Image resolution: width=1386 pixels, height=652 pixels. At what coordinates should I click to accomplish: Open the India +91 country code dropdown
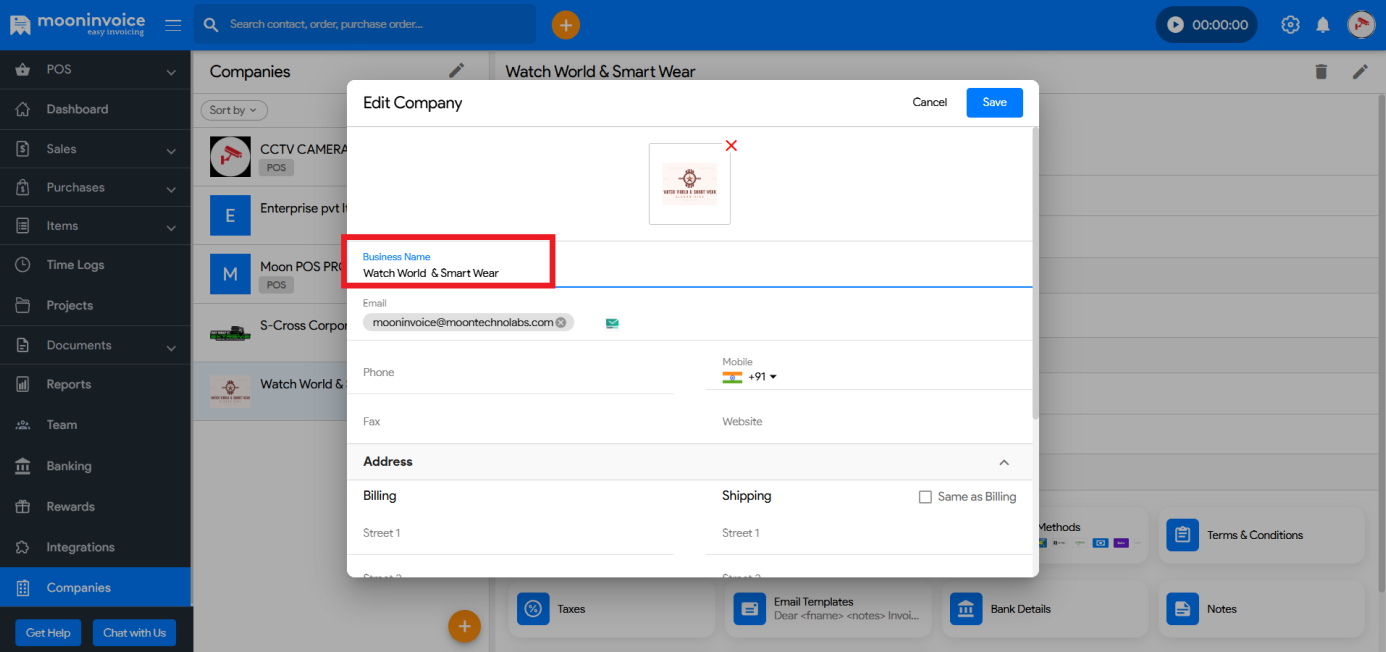pos(750,377)
